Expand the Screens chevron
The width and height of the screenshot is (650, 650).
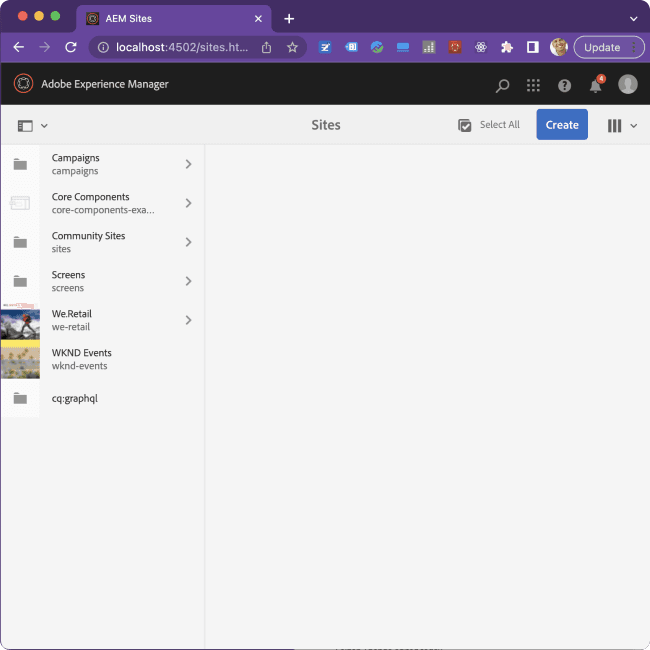188,281
